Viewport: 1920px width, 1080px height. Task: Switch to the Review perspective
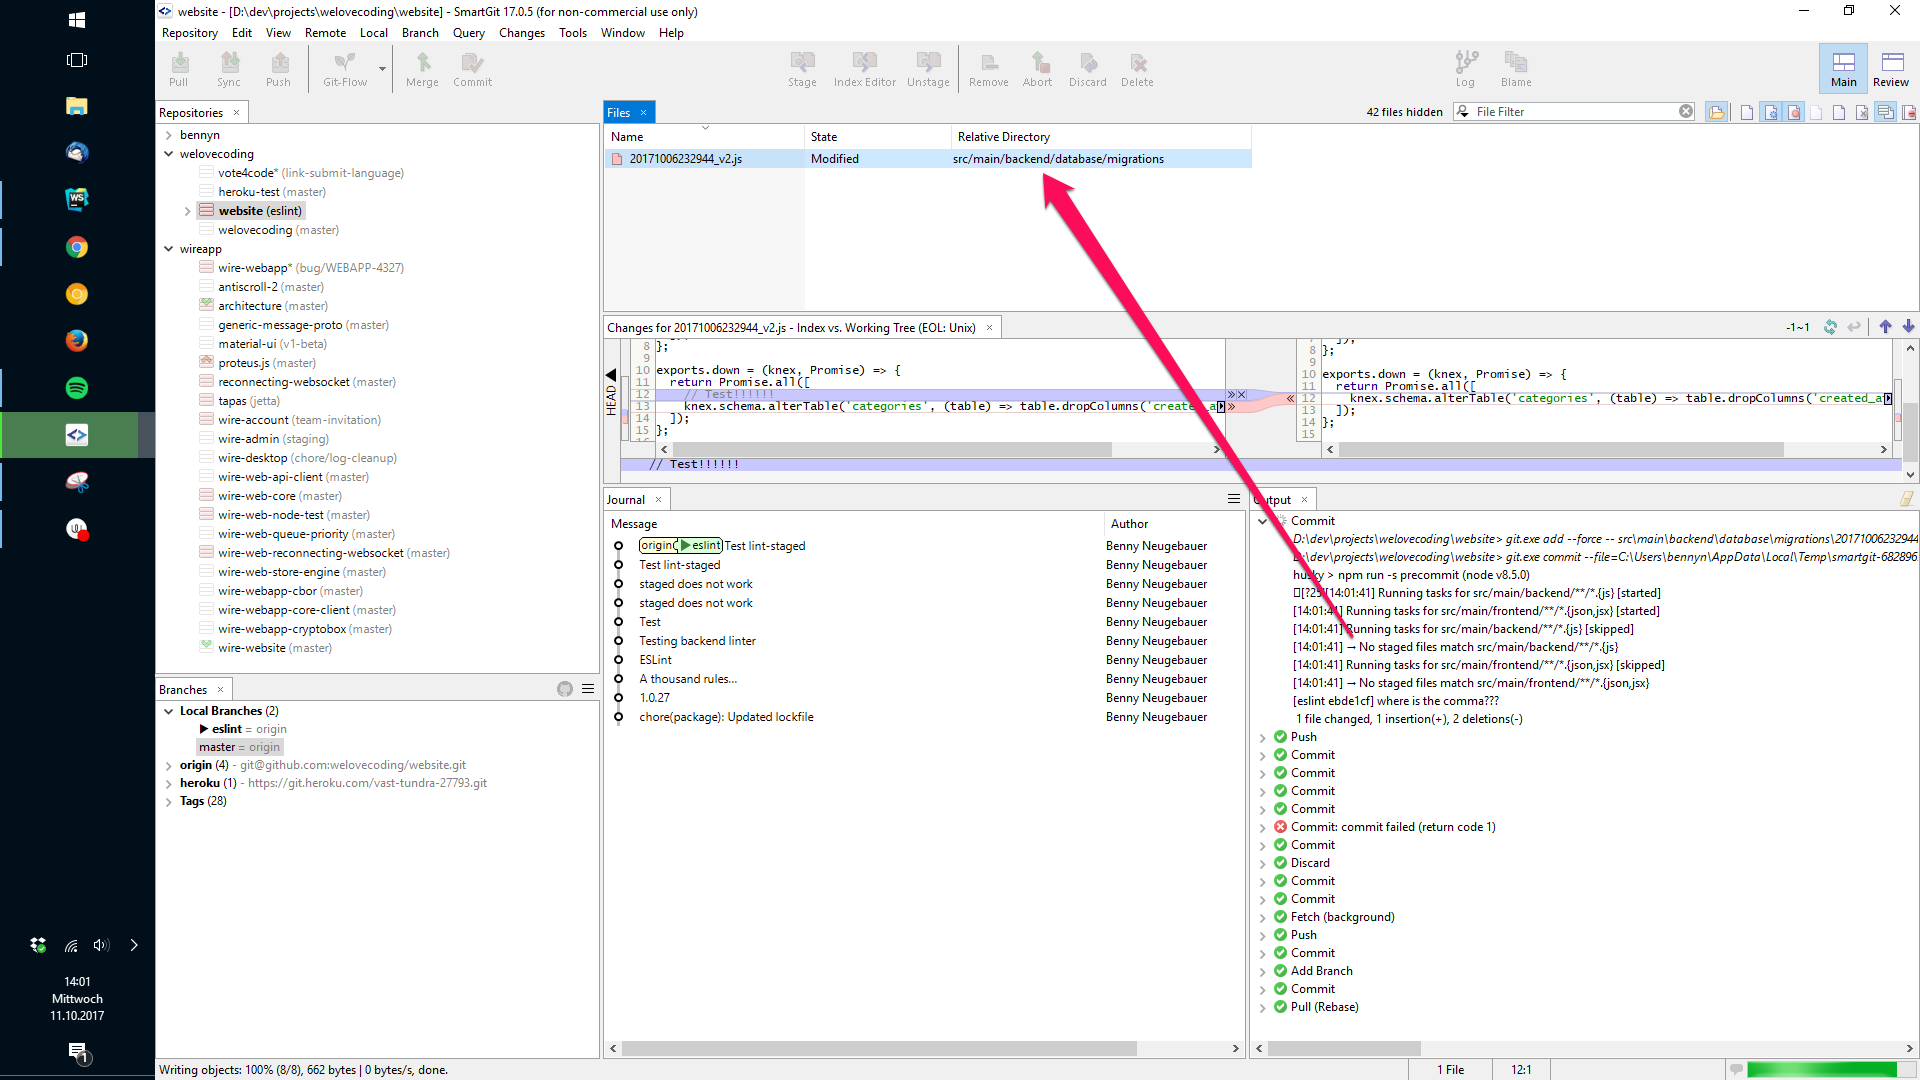coord(1891,69)
